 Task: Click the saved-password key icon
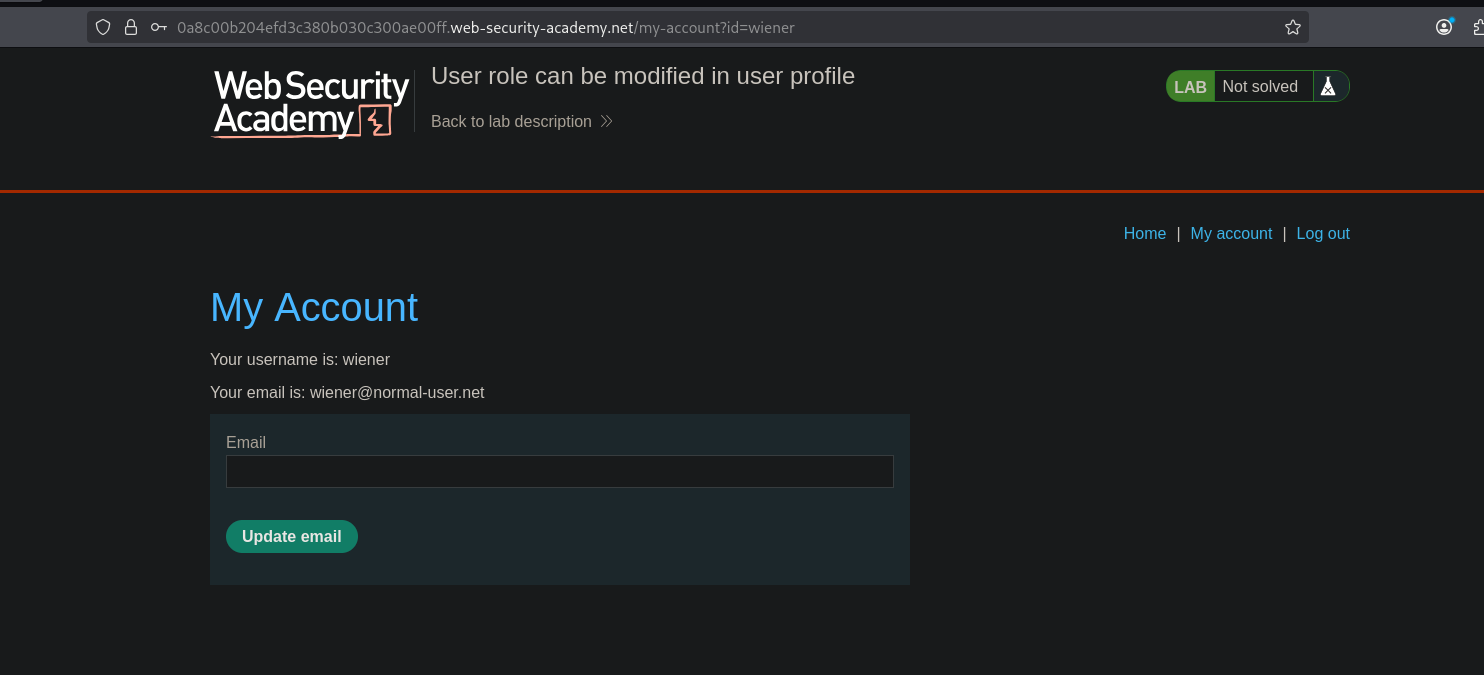[159, 28]
